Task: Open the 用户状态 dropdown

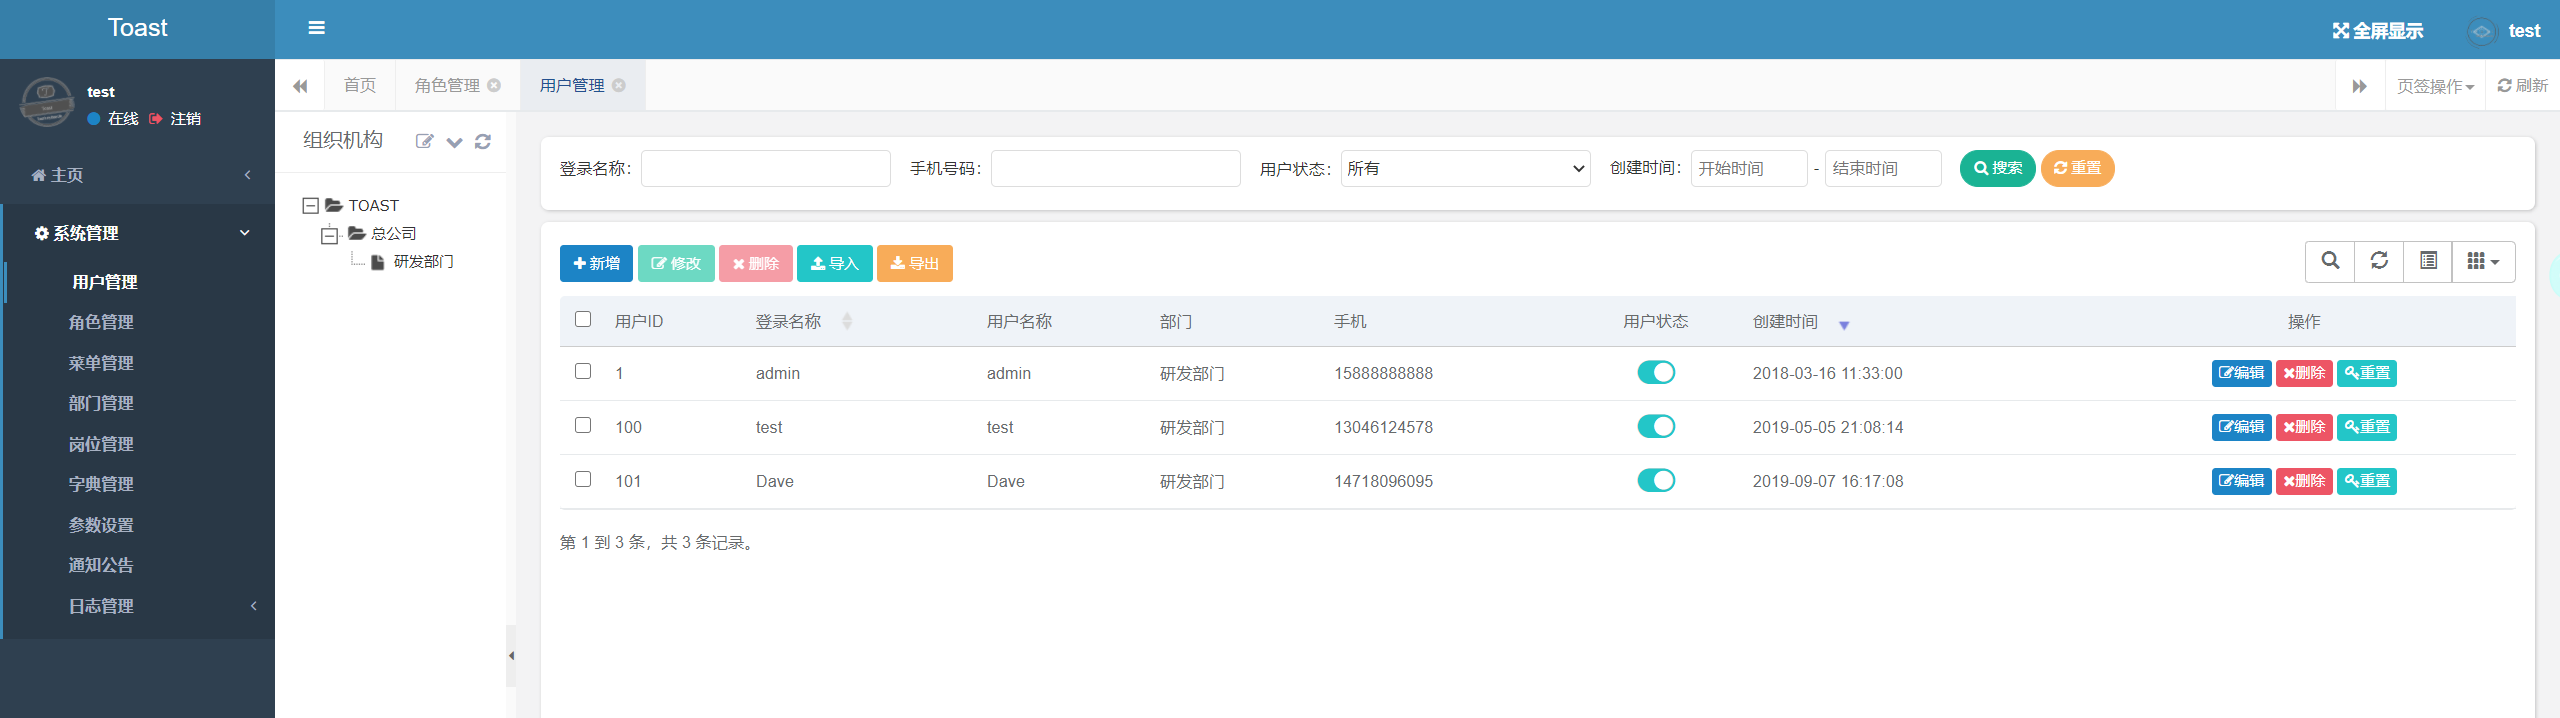Action: pyautogui.click(x=1465, y=169)
